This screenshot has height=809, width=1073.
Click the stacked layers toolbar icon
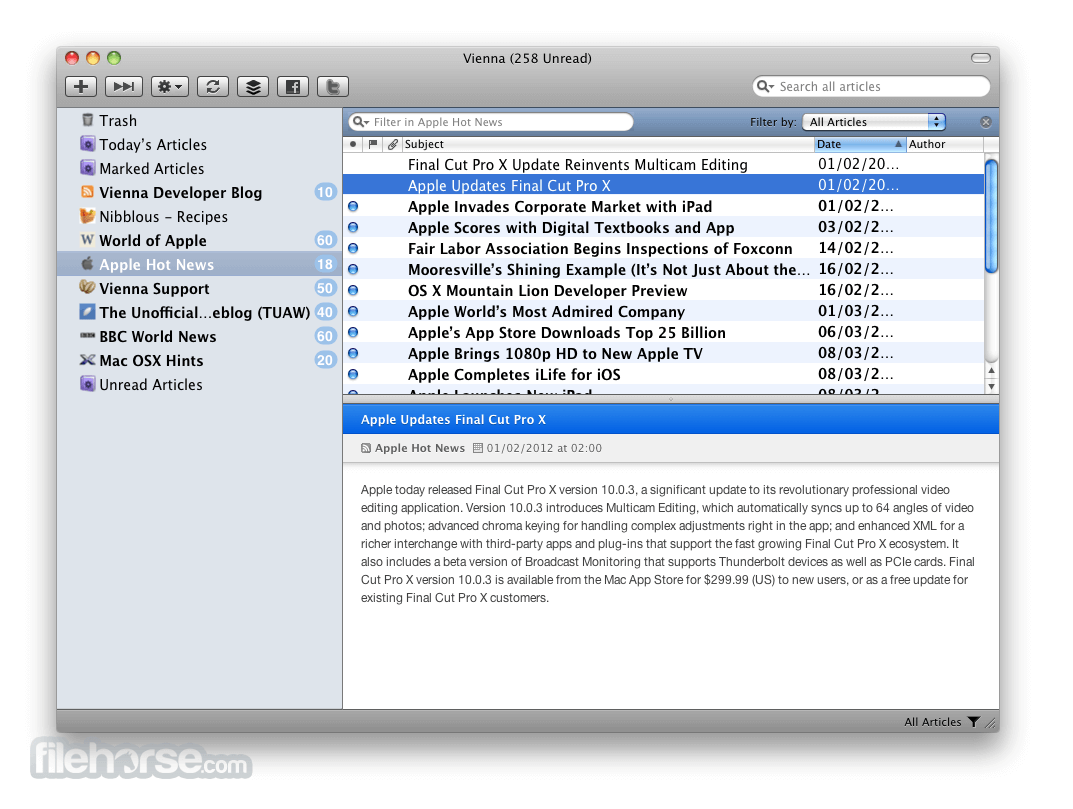pos(253,86)
